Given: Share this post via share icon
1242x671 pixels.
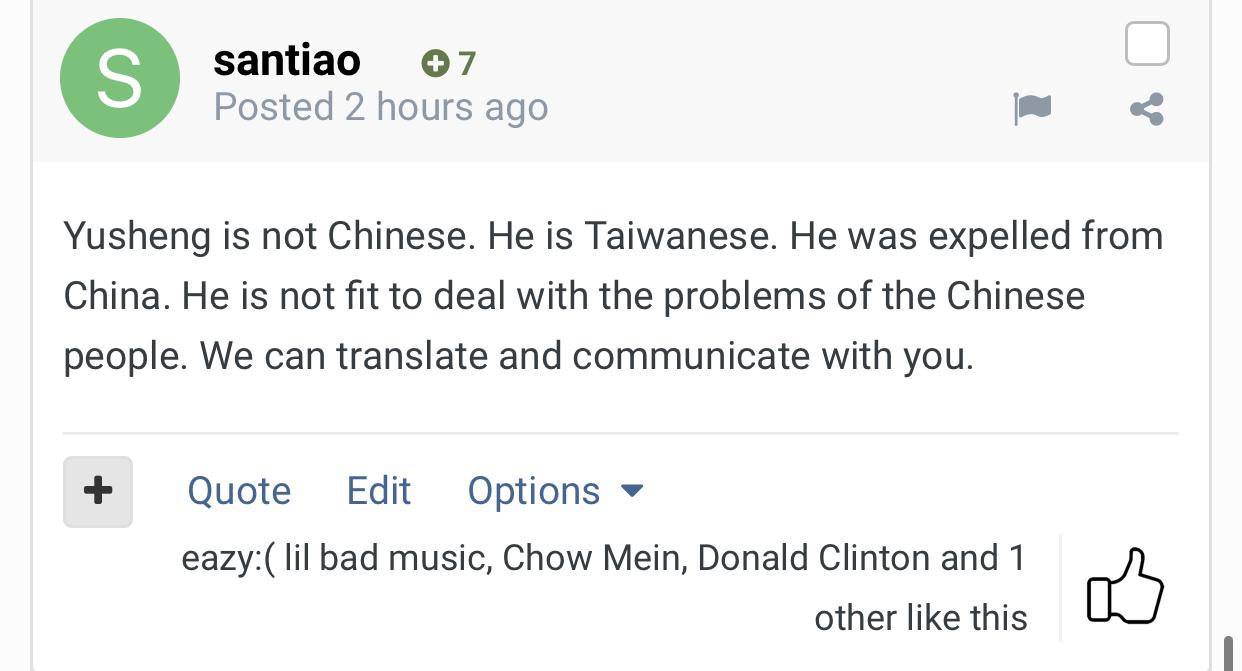Looking at the screenshot, I should click(x=1147, y=108).
